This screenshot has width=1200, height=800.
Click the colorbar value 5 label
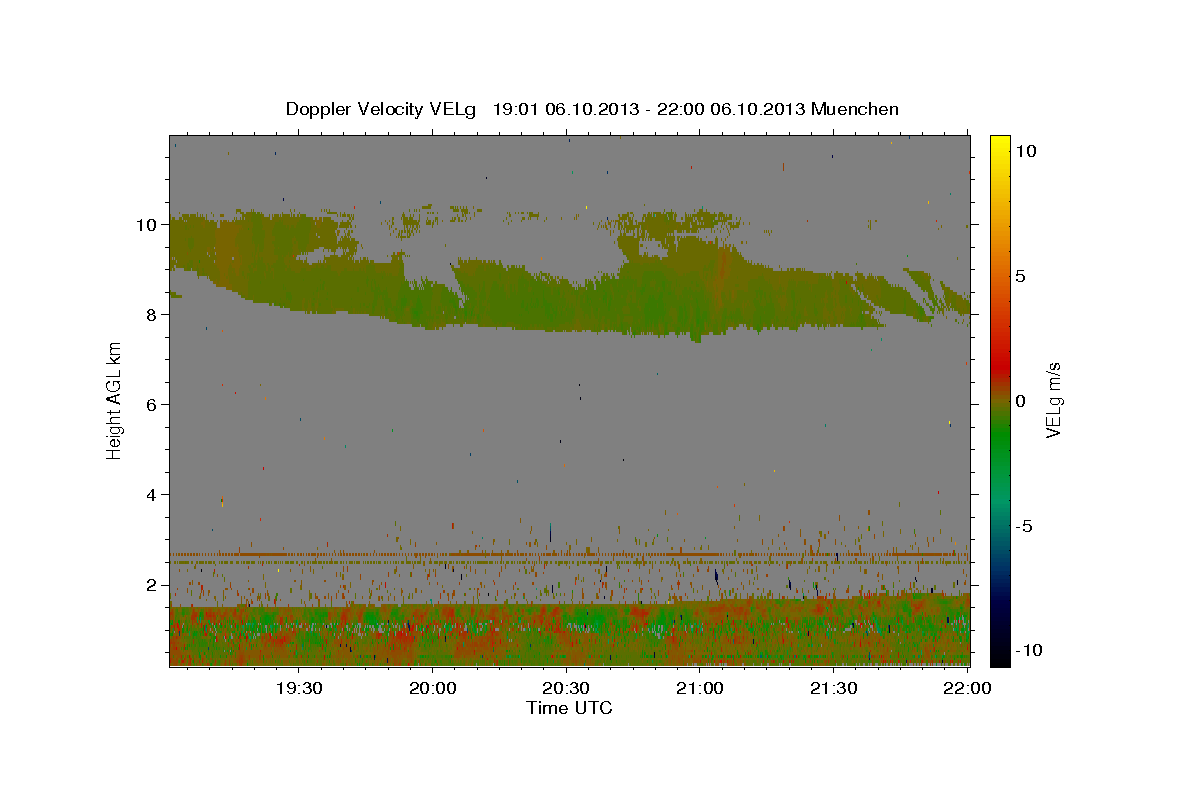pos(1021,276)
